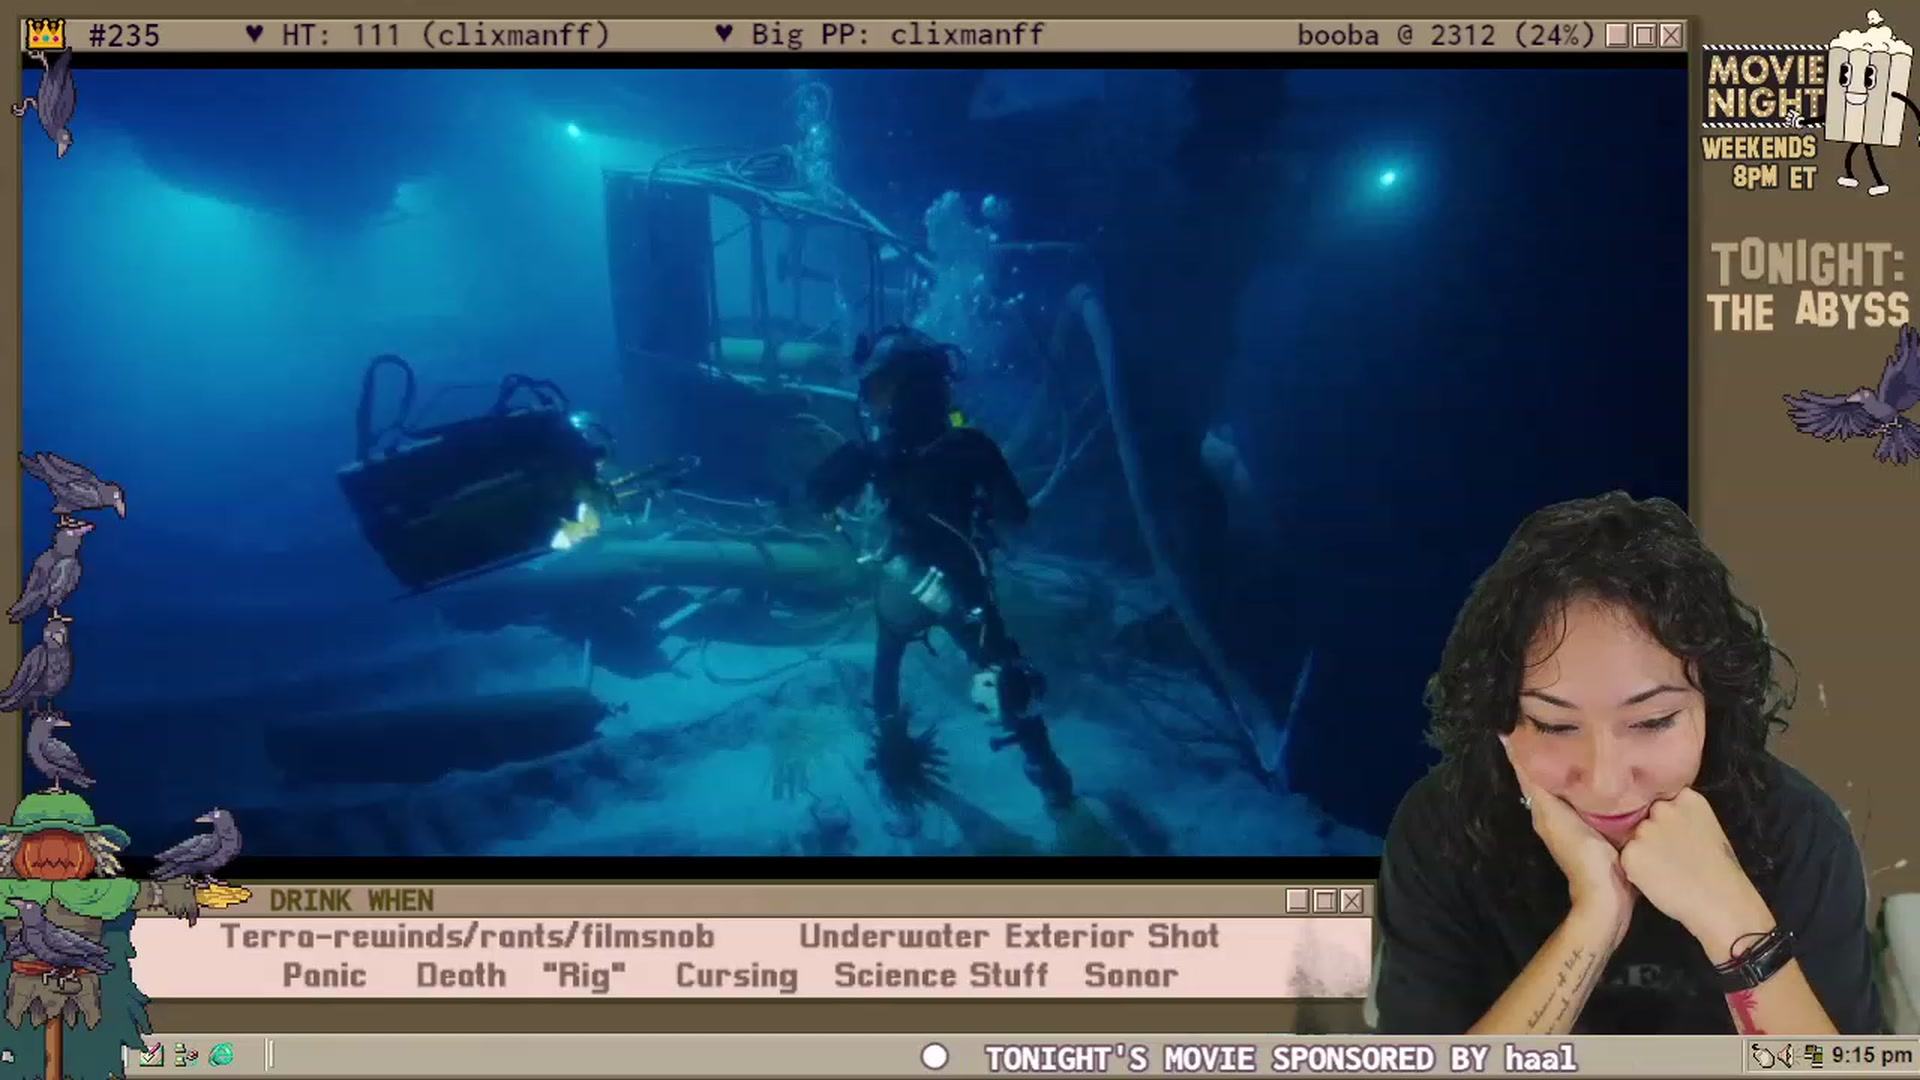Click the white circle before sponsor text

click(934, 1057)
